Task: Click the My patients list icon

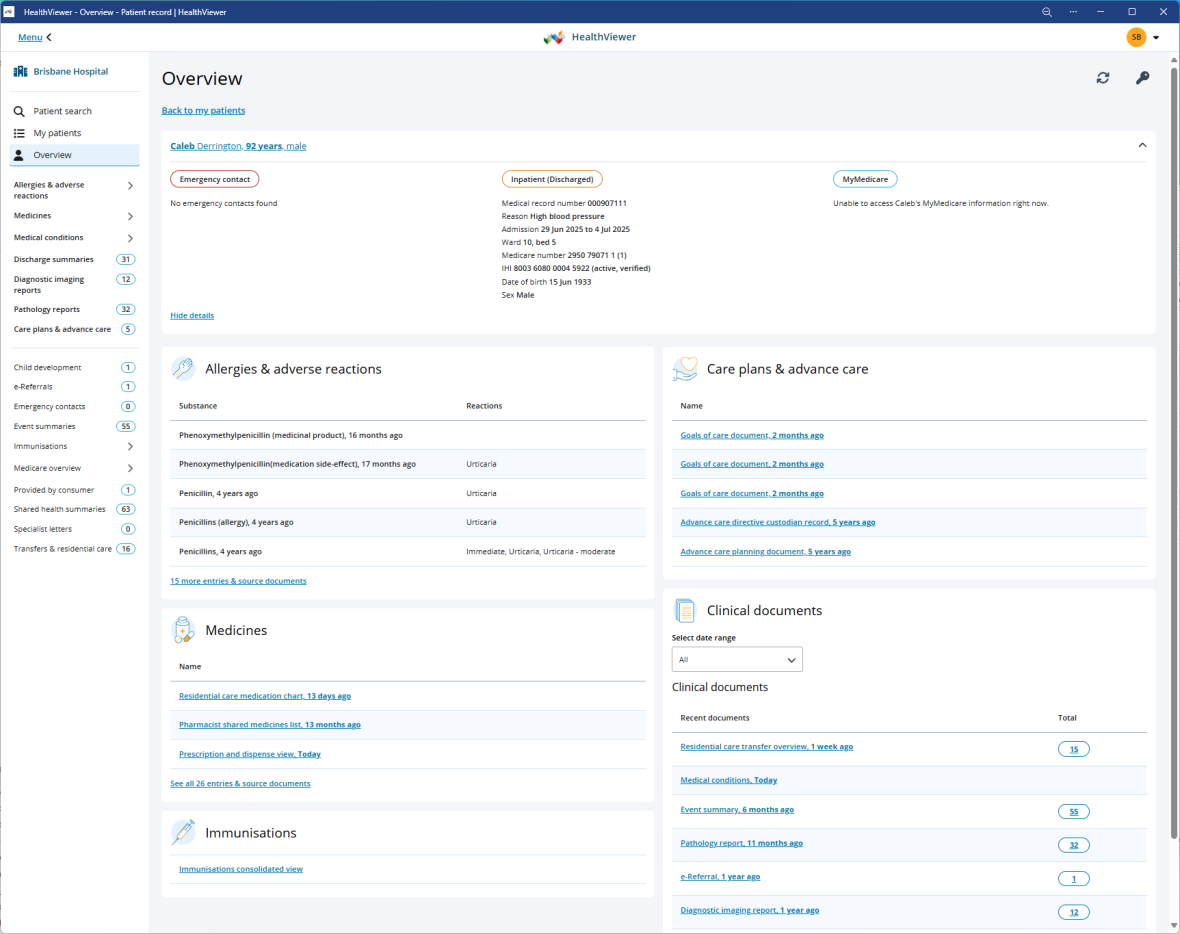Action: (x=19, y=133)
